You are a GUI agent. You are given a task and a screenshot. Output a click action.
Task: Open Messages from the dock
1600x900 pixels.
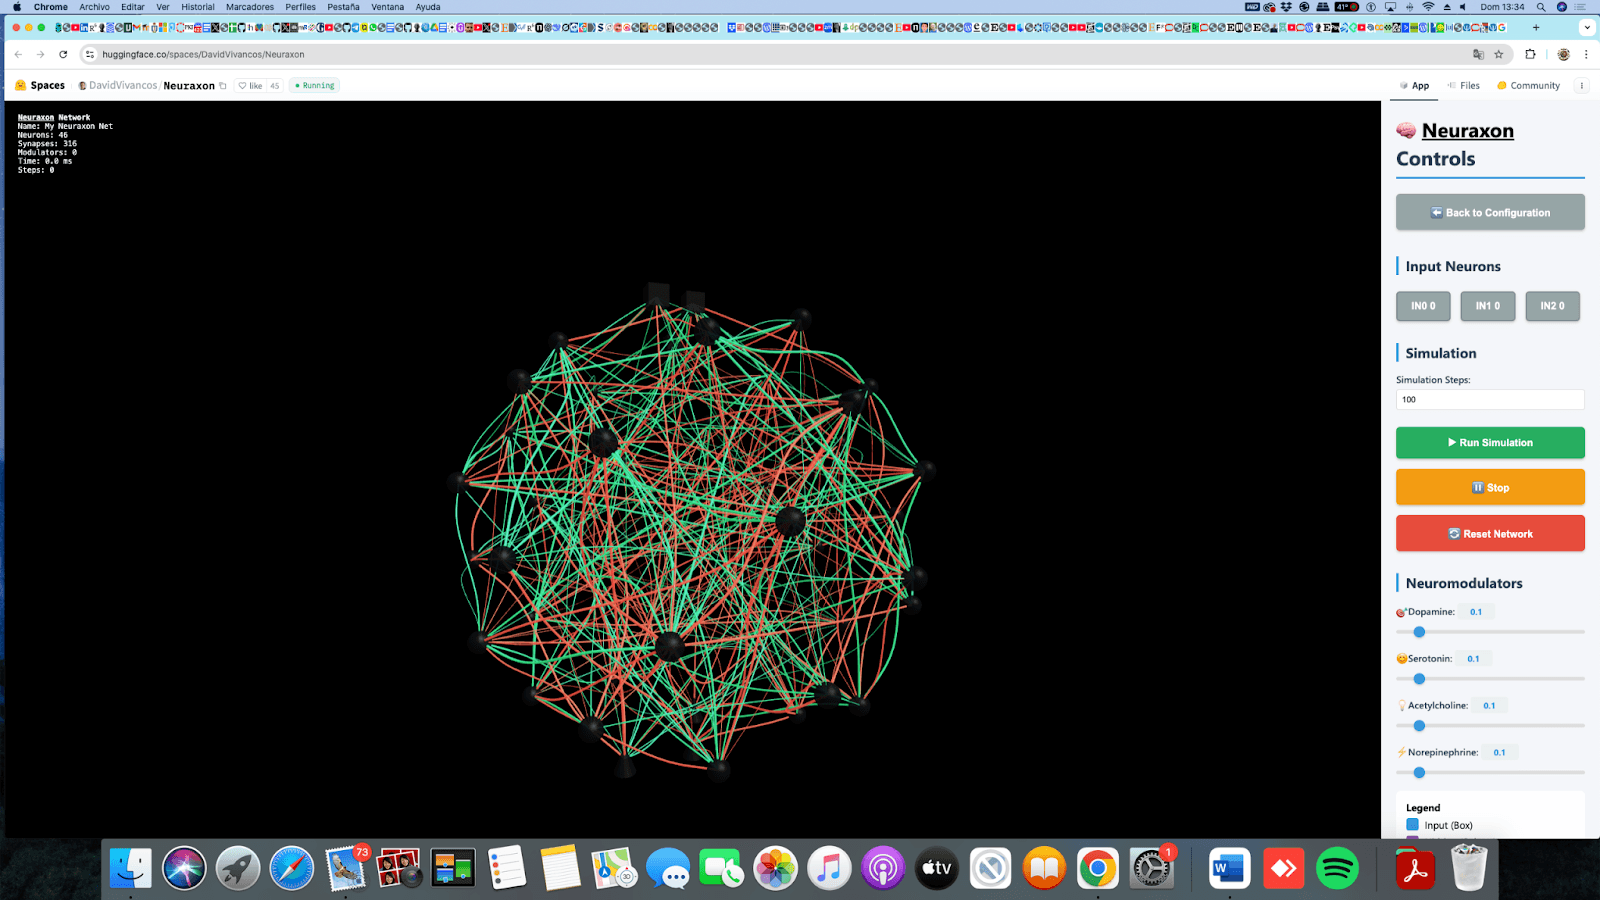coord(668,868)
